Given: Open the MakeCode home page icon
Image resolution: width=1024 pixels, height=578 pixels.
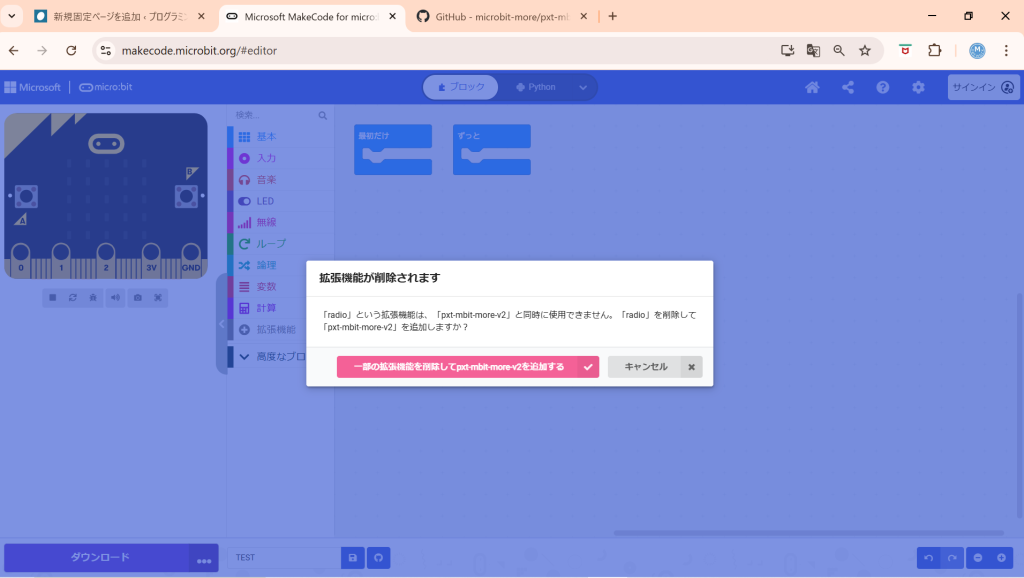Looking at the screenshot, I should pos(812,87).
